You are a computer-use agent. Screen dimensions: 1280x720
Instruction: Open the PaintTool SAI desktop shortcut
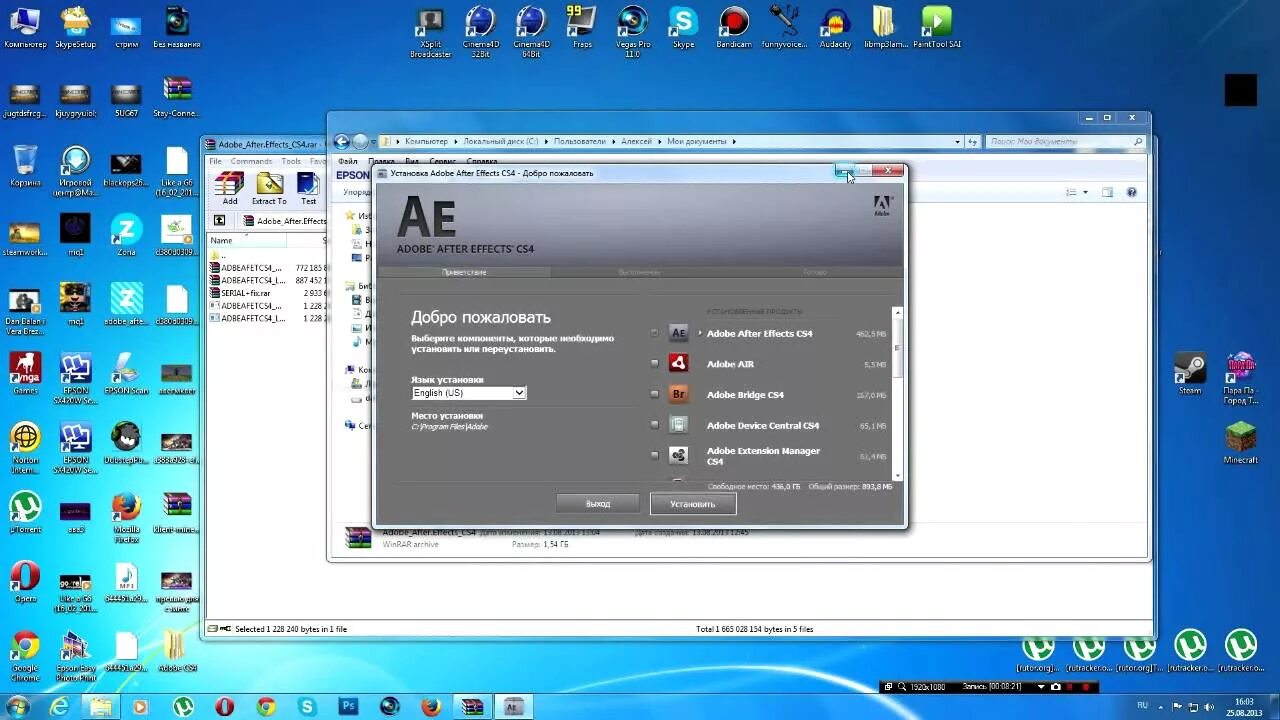point(936,27)
